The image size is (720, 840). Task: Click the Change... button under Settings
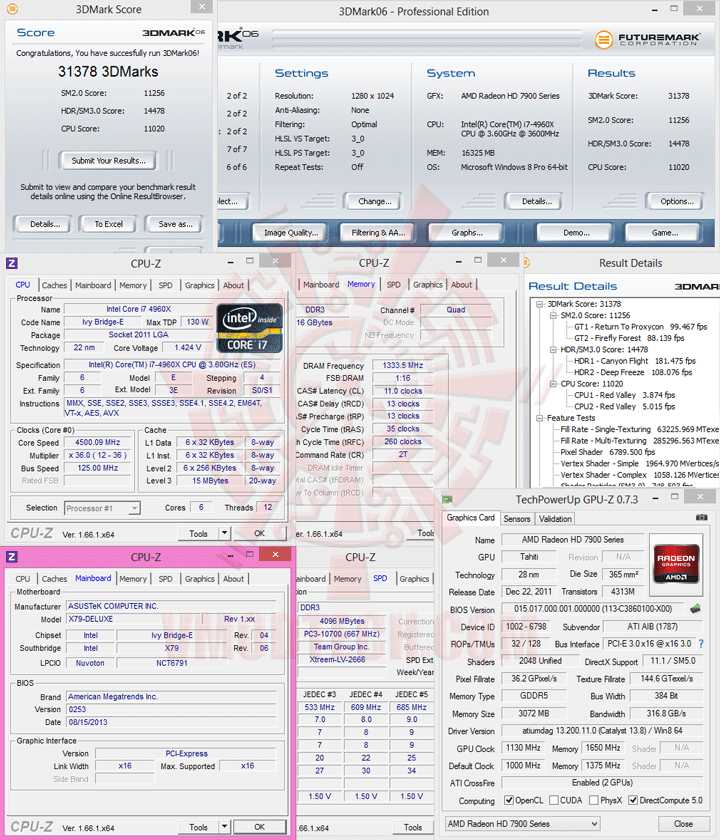374,201
